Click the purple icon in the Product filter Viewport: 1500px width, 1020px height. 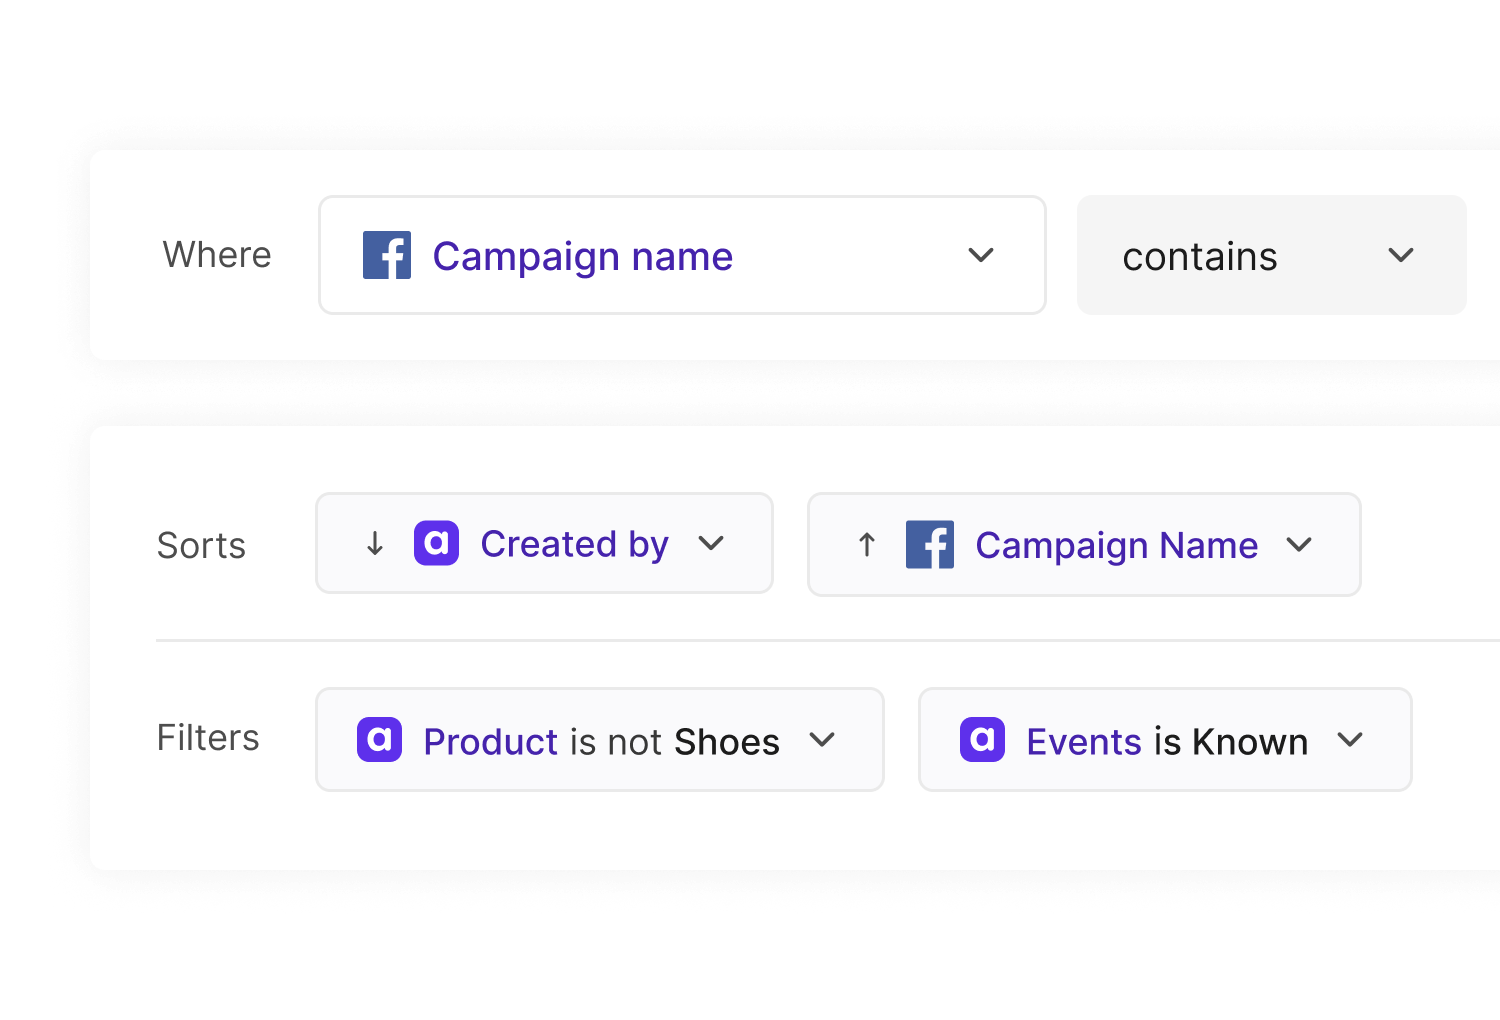[379, 740]
